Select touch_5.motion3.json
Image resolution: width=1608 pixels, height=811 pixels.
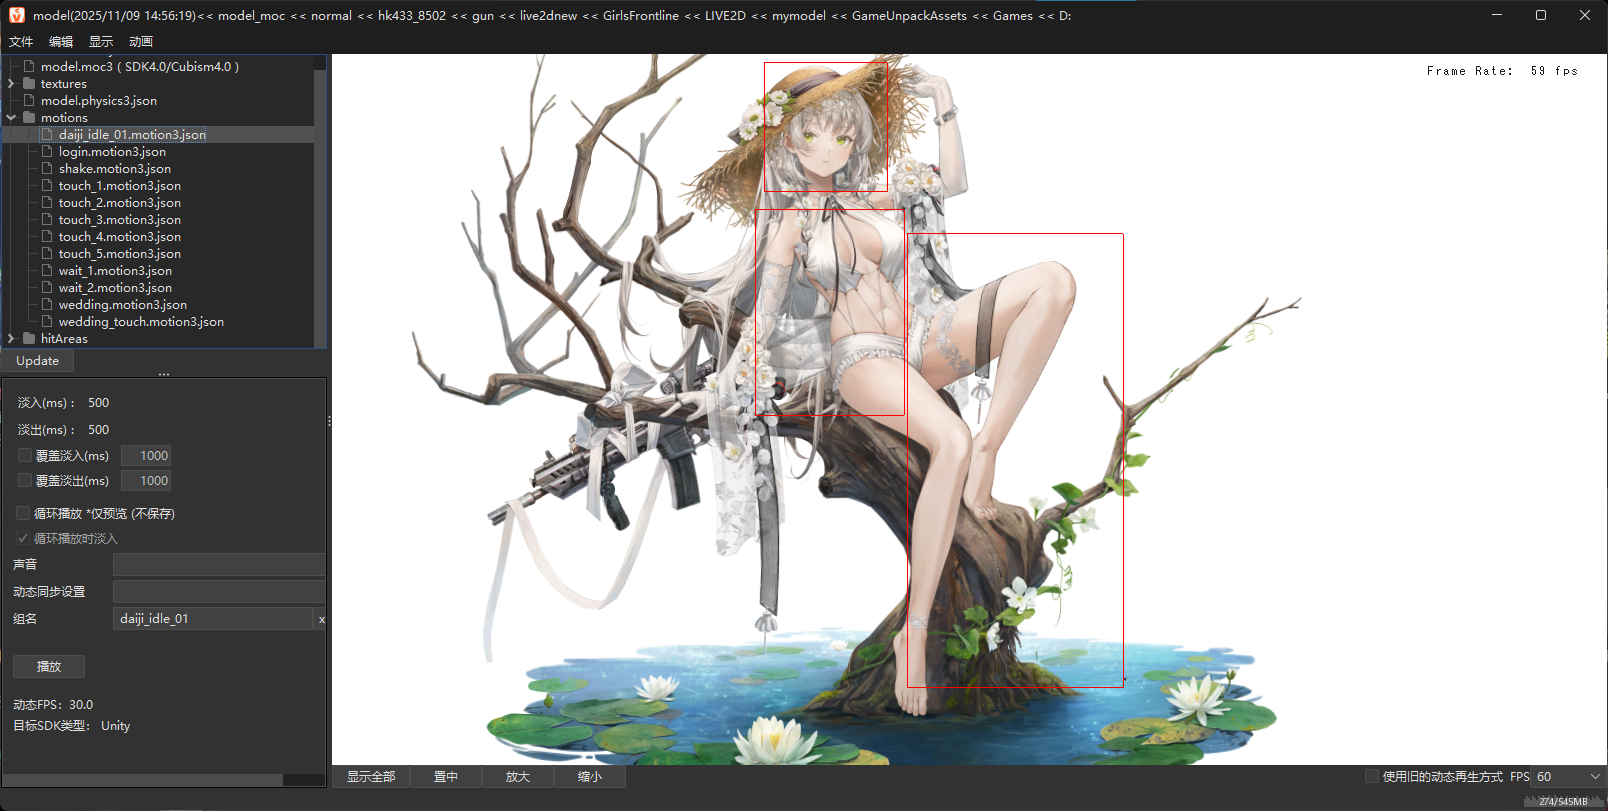point(120,253)
